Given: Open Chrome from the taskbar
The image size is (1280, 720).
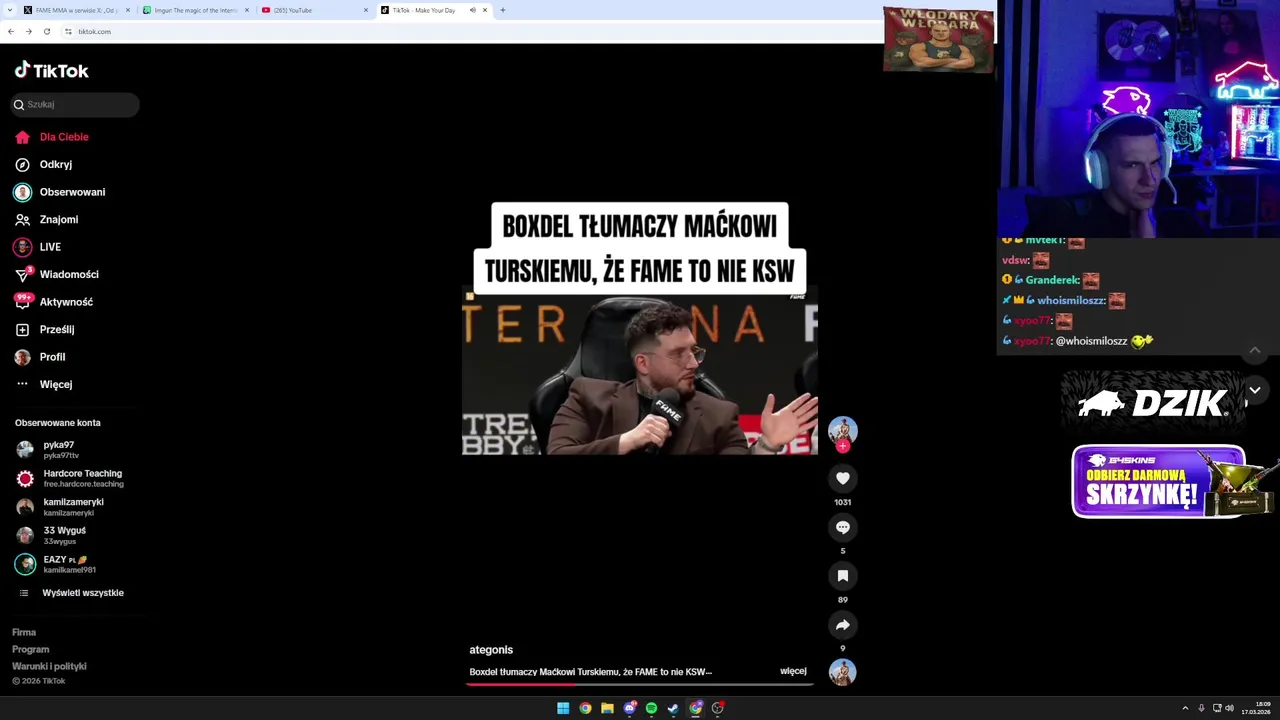Looking at the screenshot, I should pos(585,708).
